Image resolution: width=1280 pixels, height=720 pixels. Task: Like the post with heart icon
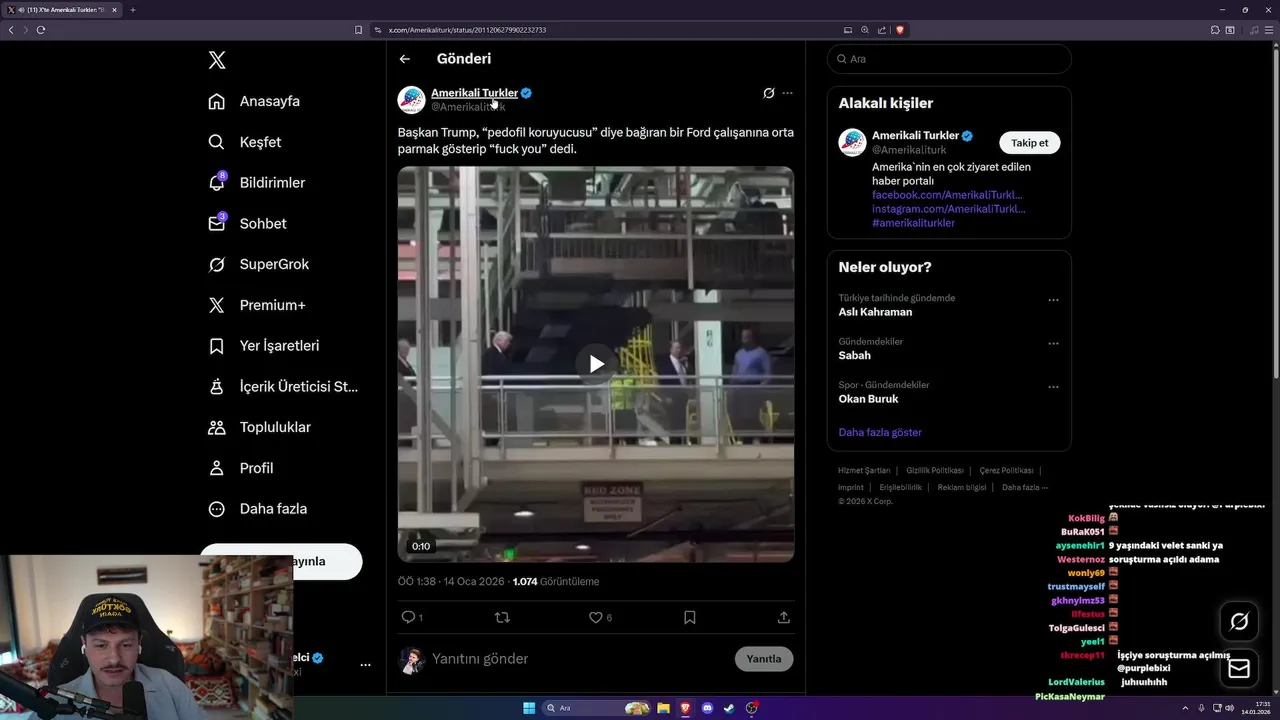coord(596,617)
